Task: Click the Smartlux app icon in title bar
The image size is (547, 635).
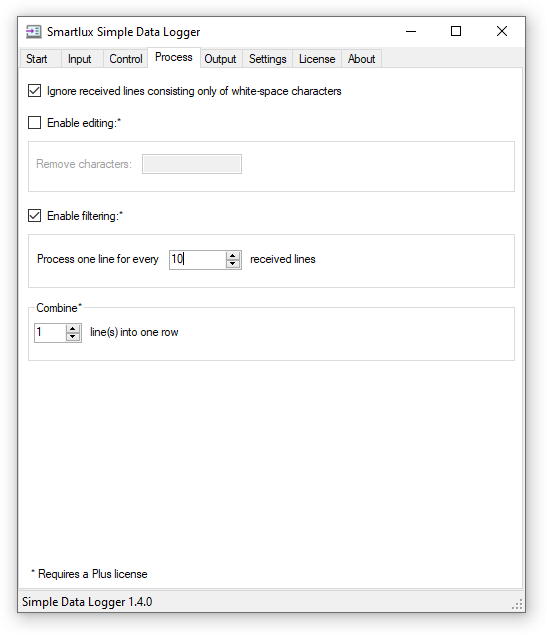Action: (x=34, y=32)
